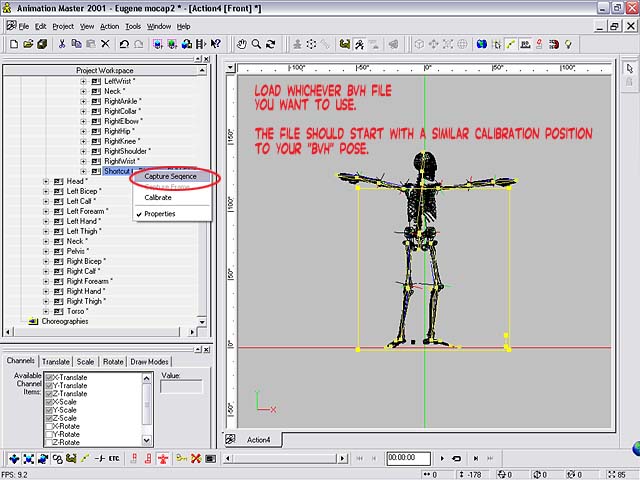Uncheck the X-Translate channel checkbox
Viewport: 640px width, 480px height.
click(x=49, y=378)
